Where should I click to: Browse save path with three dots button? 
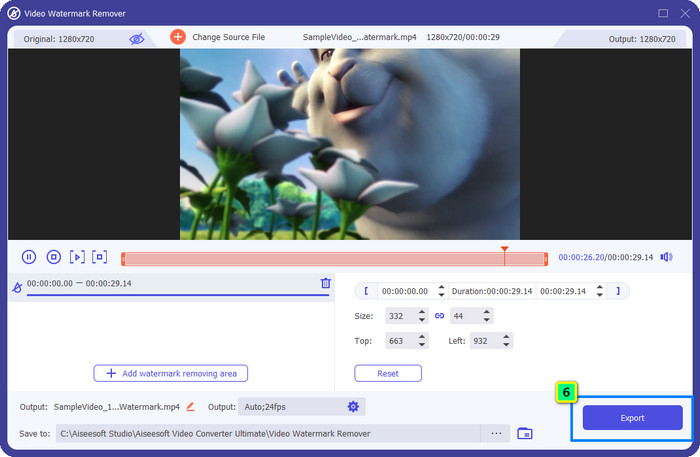point(496,433)
